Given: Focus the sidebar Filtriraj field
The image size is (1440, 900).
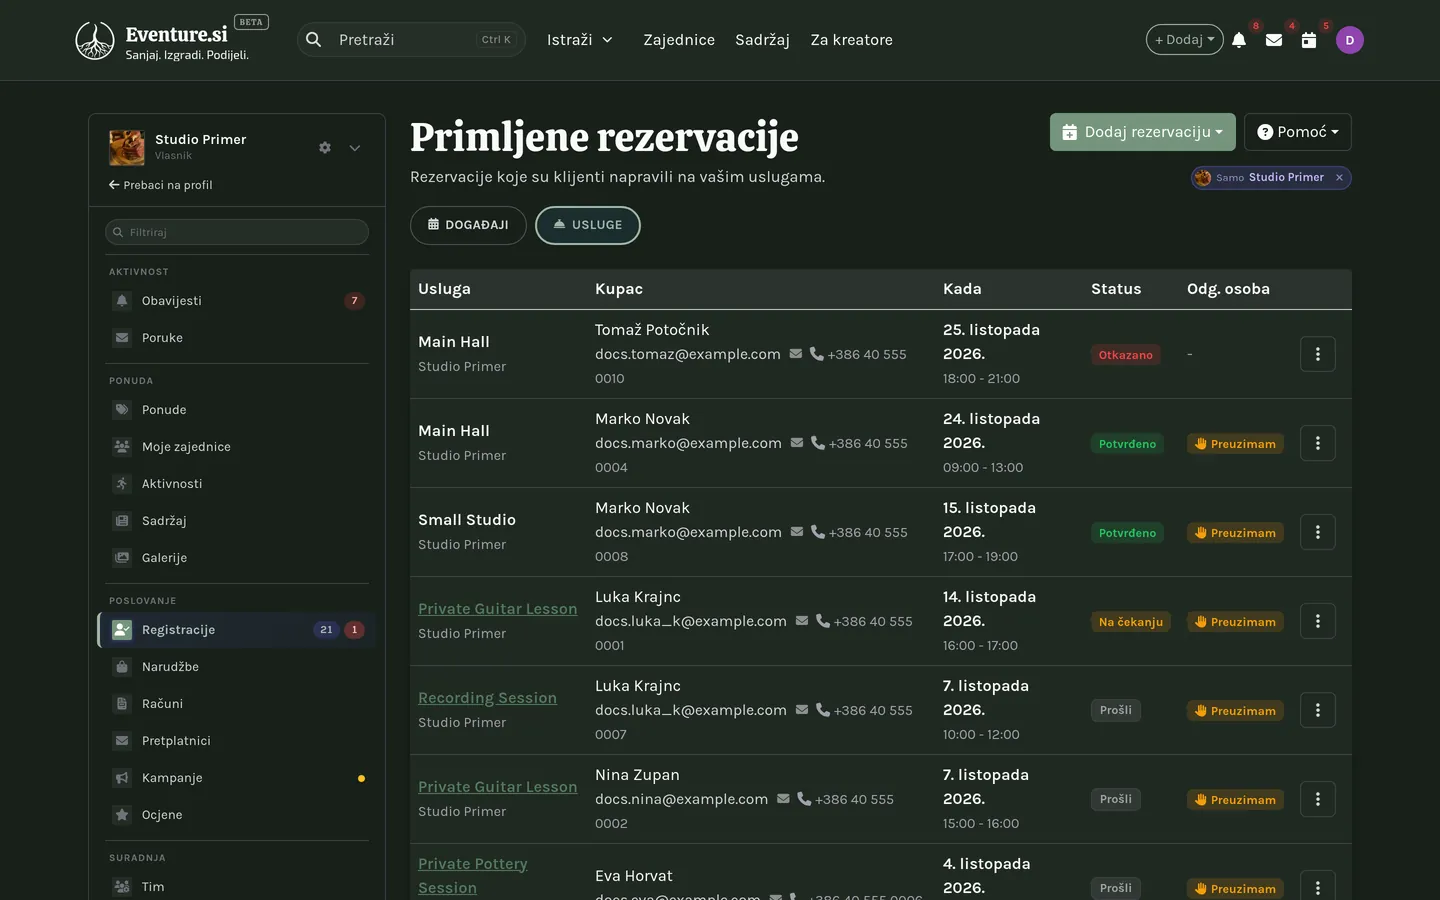Looking at the screenshot, I should [x=237, y=232].
